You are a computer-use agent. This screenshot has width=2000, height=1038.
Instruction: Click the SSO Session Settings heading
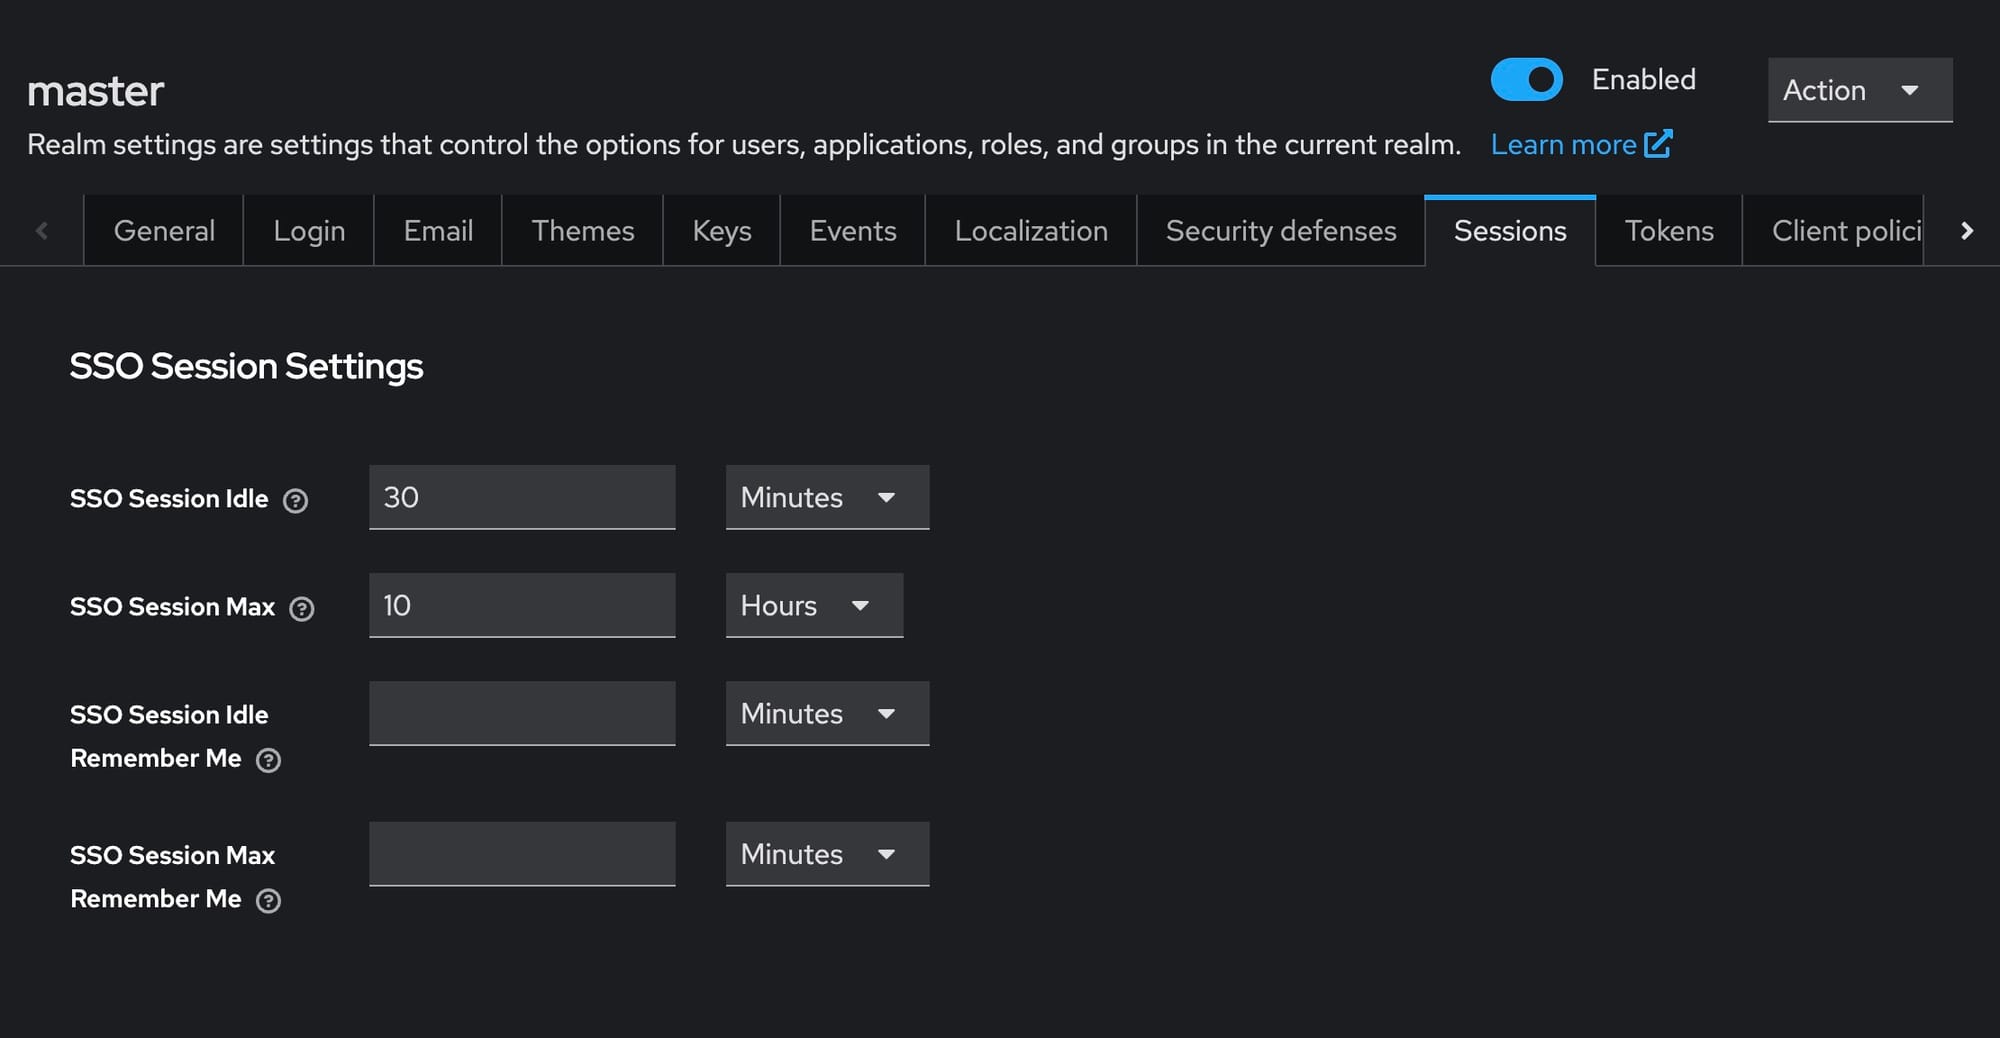coord(246,366)
